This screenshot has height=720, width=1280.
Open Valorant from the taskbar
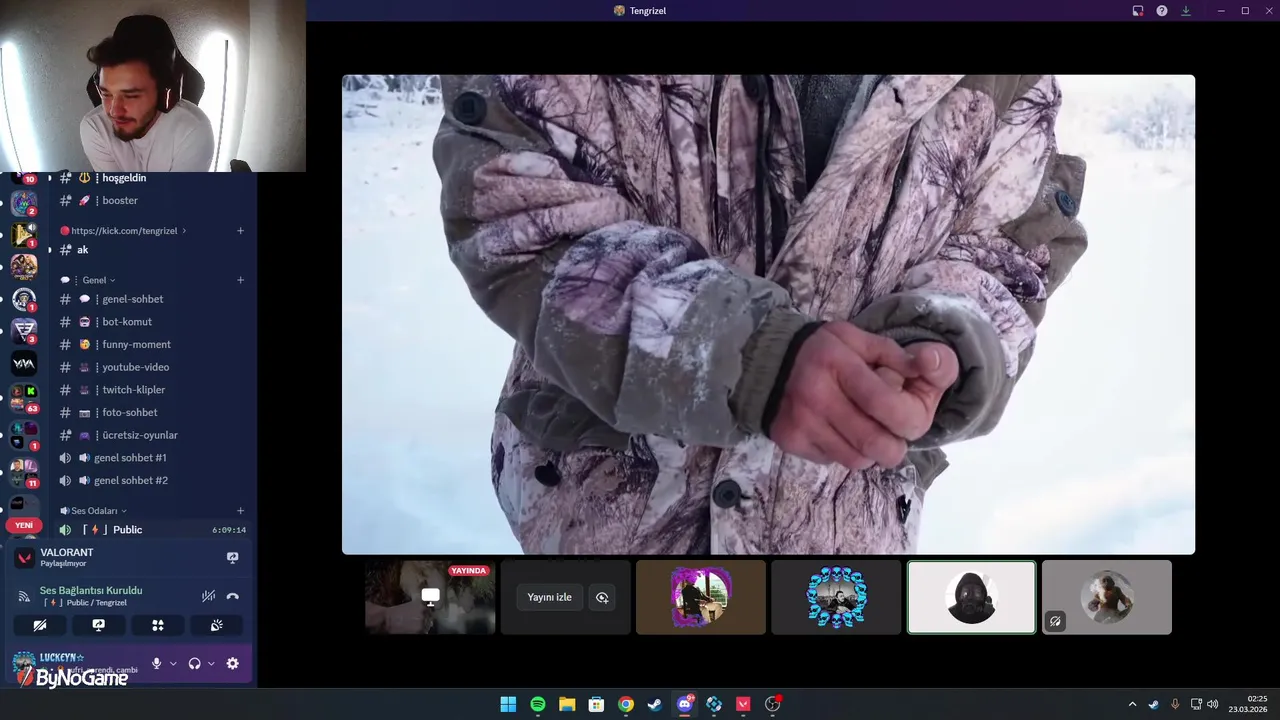743,704
